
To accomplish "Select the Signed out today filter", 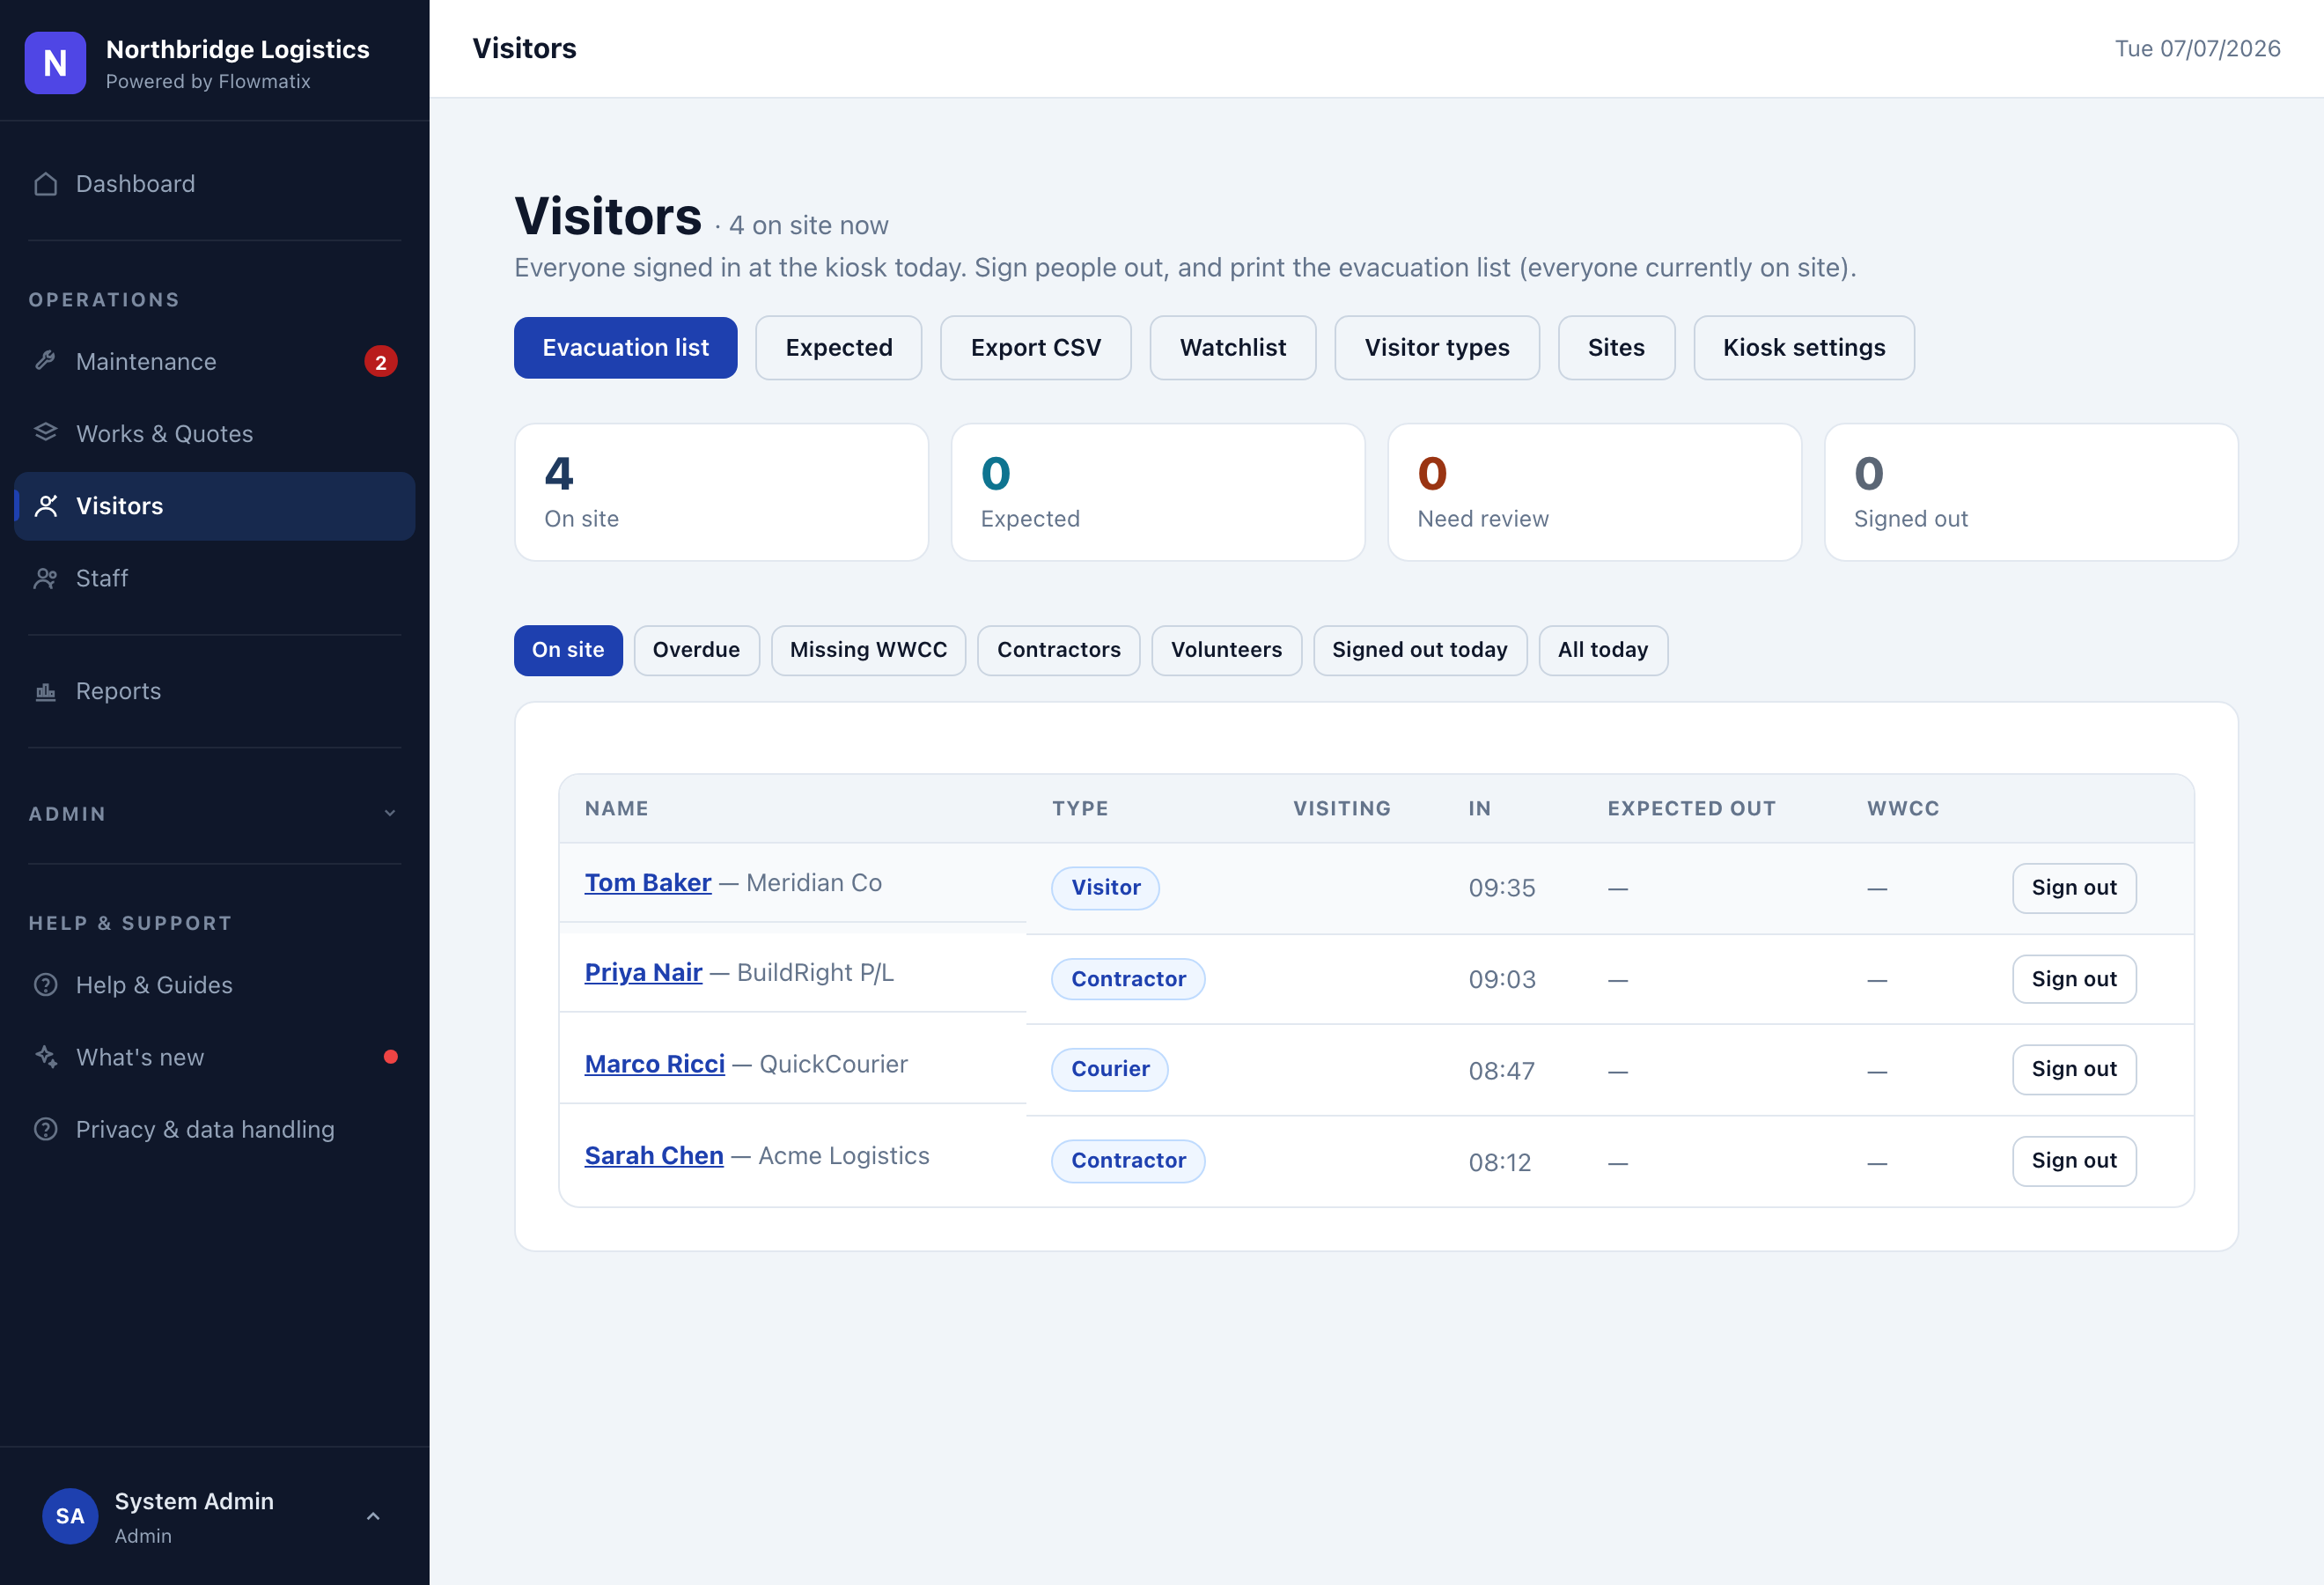I will coord(1419,650).
